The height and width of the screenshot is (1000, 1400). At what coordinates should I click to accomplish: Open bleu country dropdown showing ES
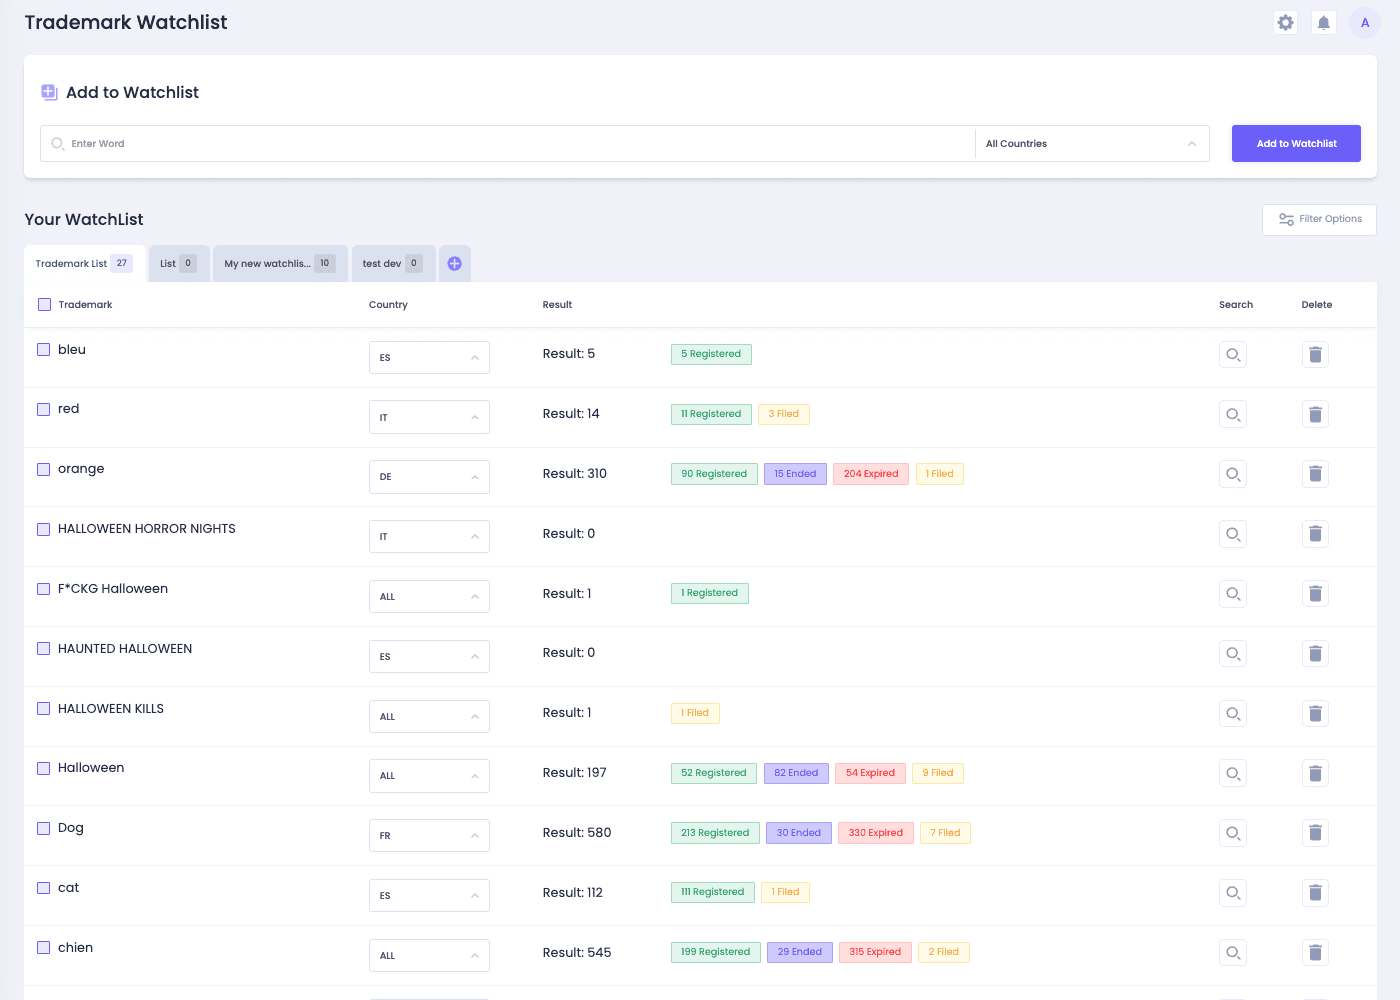pyautogui.click(x=429, y=357)
